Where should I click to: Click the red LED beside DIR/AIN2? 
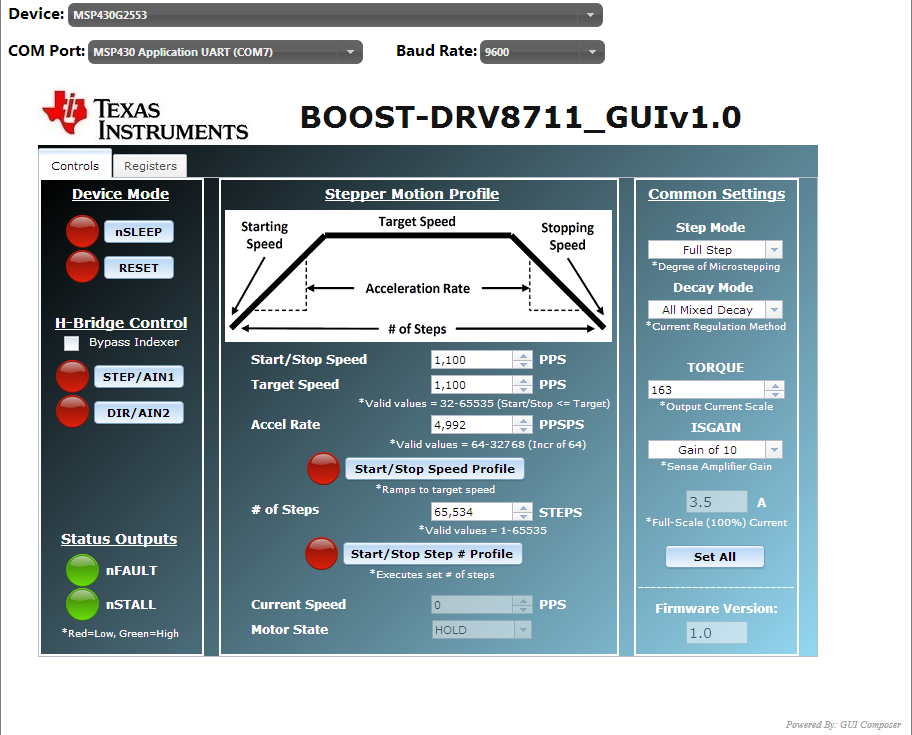(x=72, y=411)
